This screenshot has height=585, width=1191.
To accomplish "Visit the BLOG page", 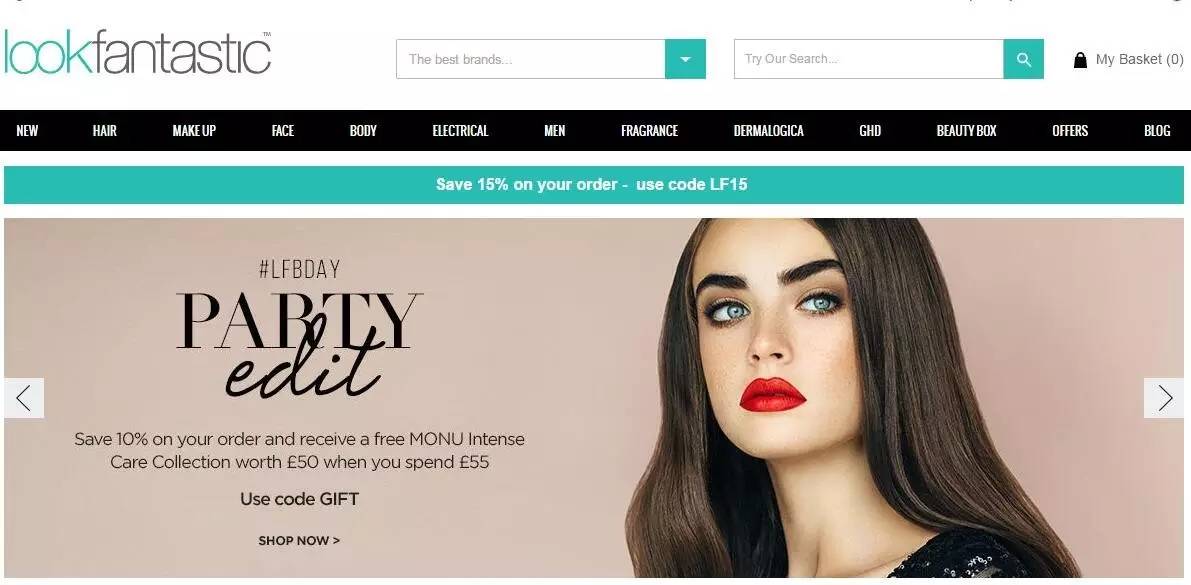I will pyautogui.click(x=1157, y=131).
